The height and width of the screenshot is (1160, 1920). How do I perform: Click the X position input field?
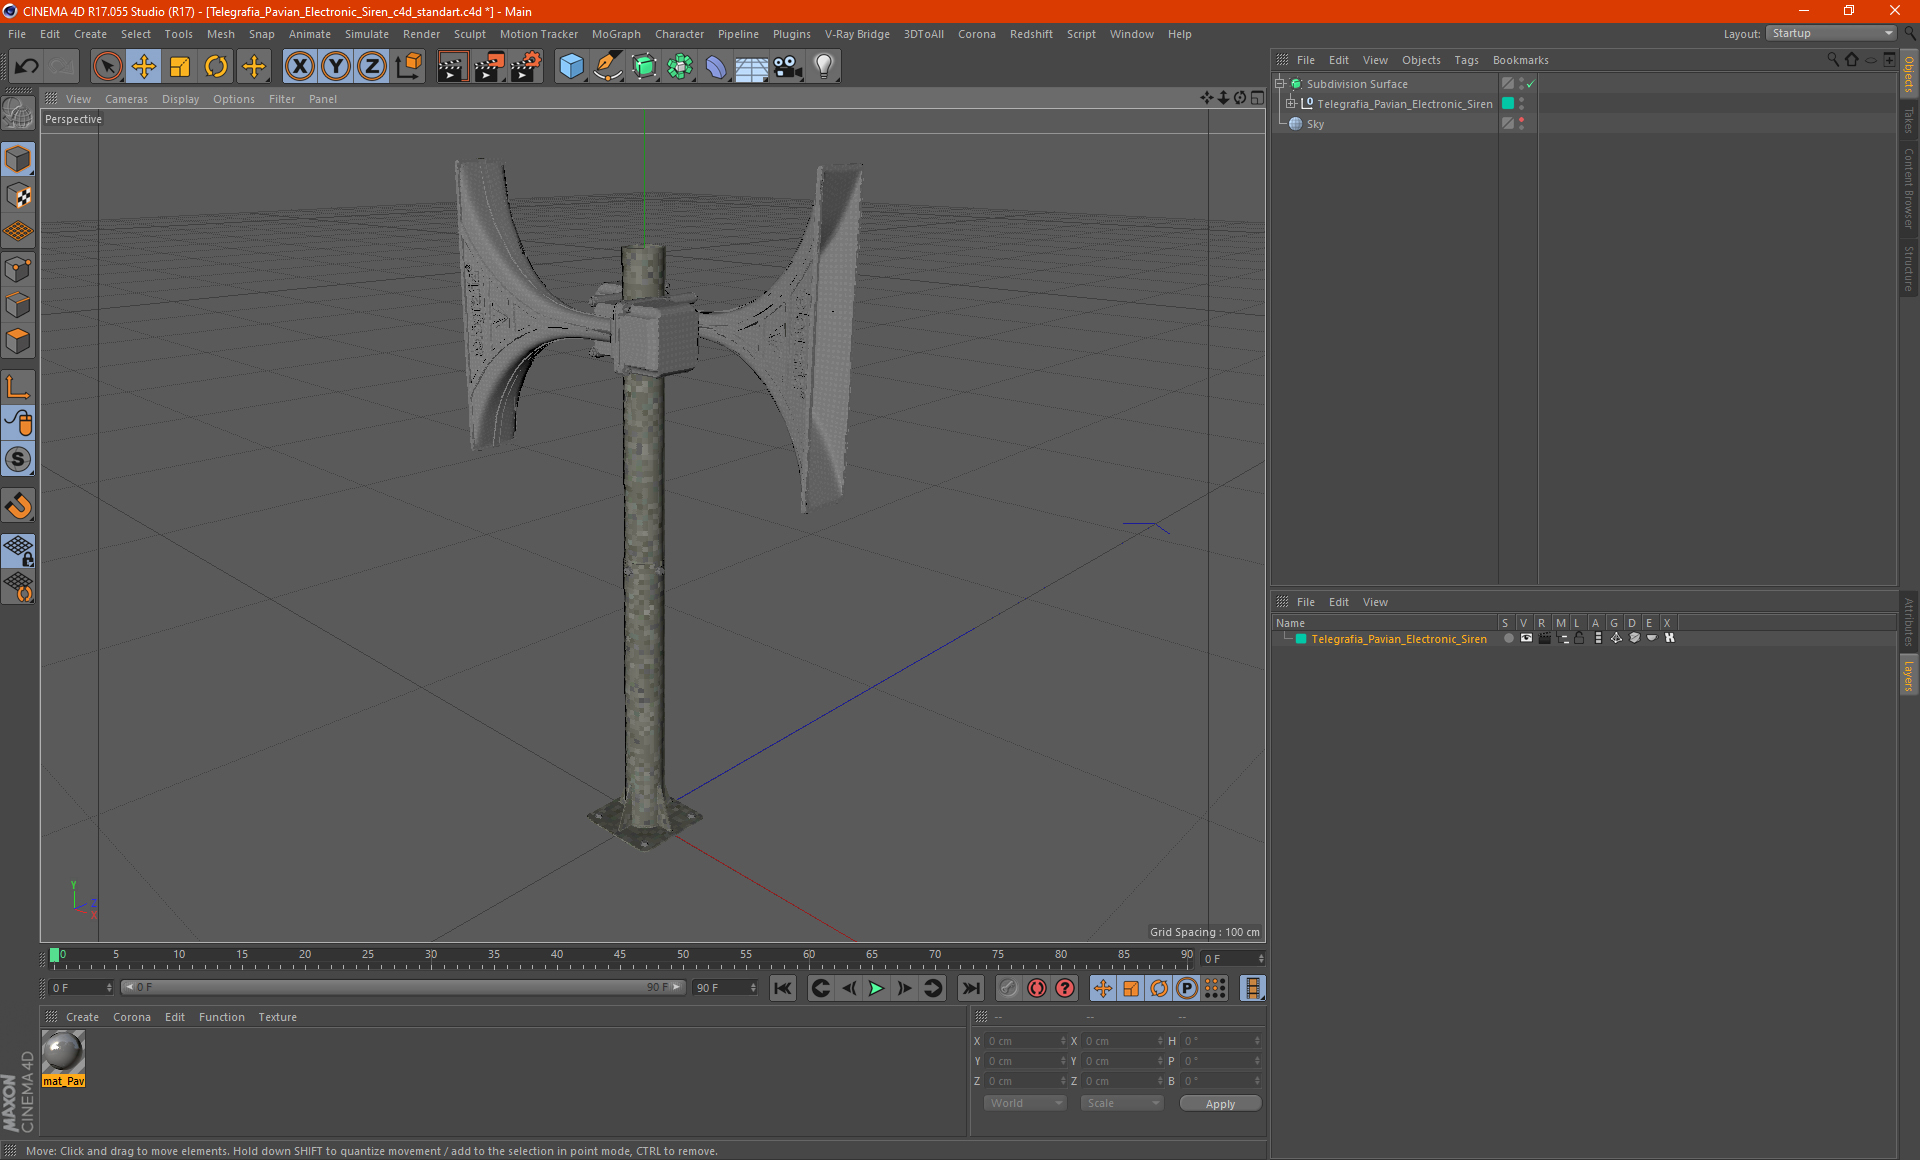click(1024, 1041)
